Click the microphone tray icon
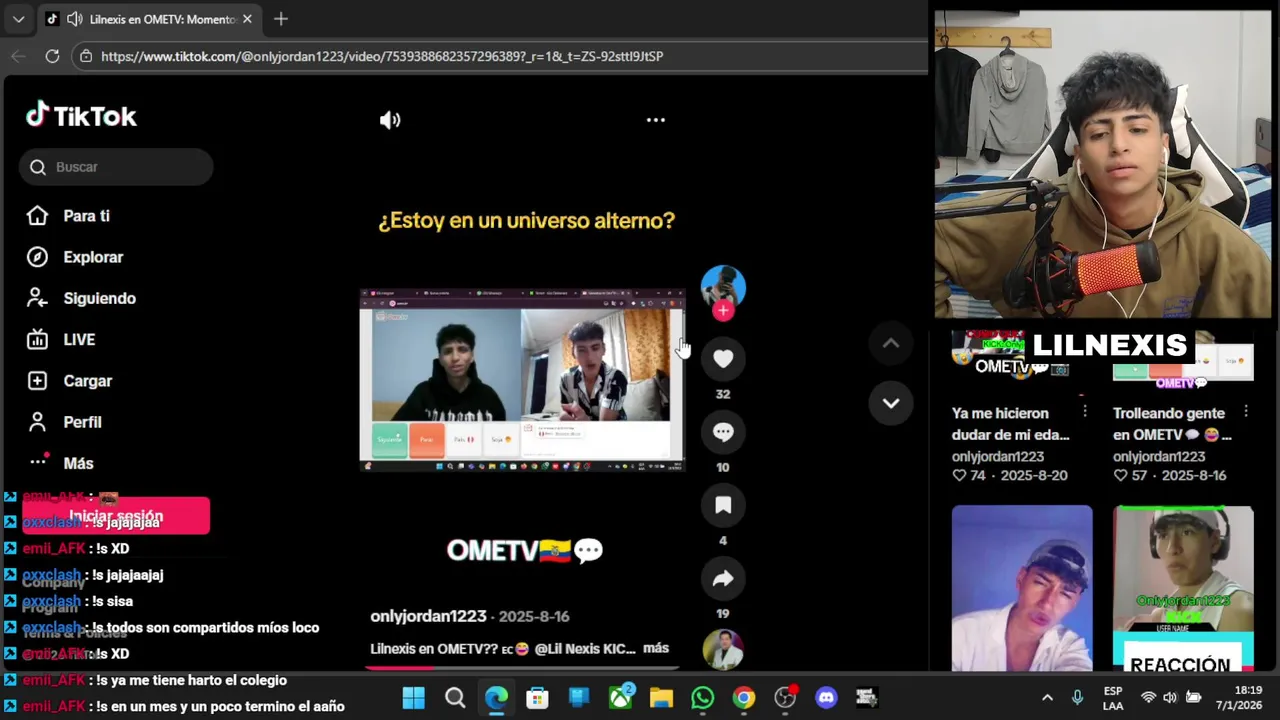 pyautogui.click(x=1077, y=698)
